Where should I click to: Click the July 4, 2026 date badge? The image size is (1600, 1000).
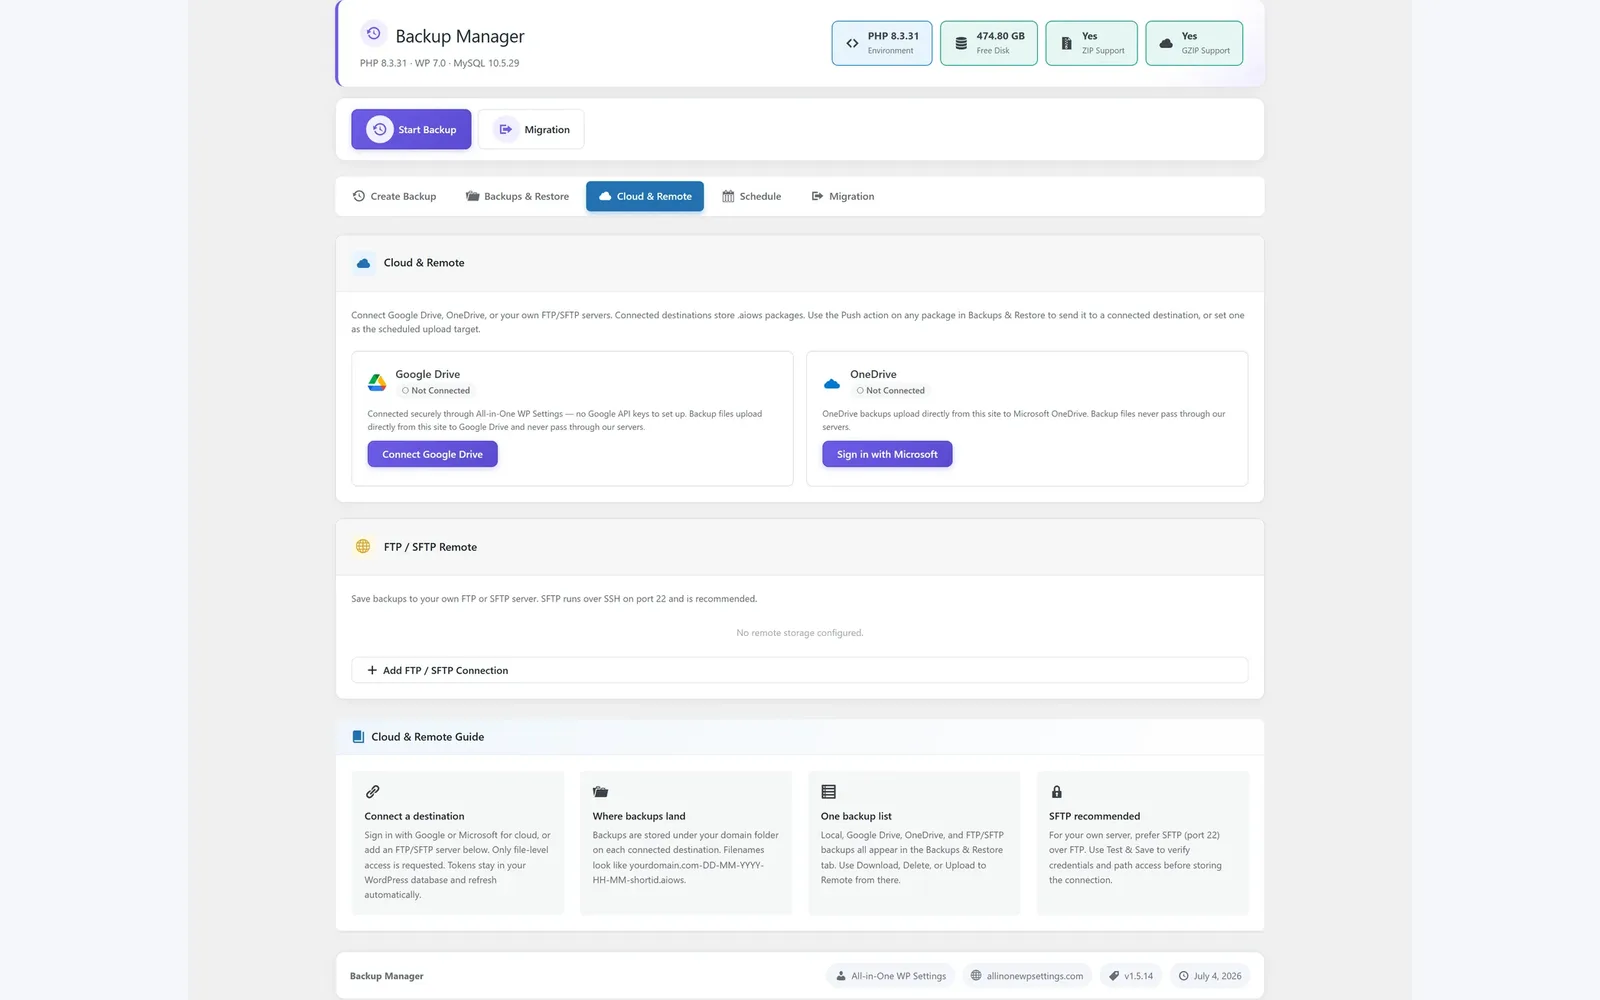1210,976
